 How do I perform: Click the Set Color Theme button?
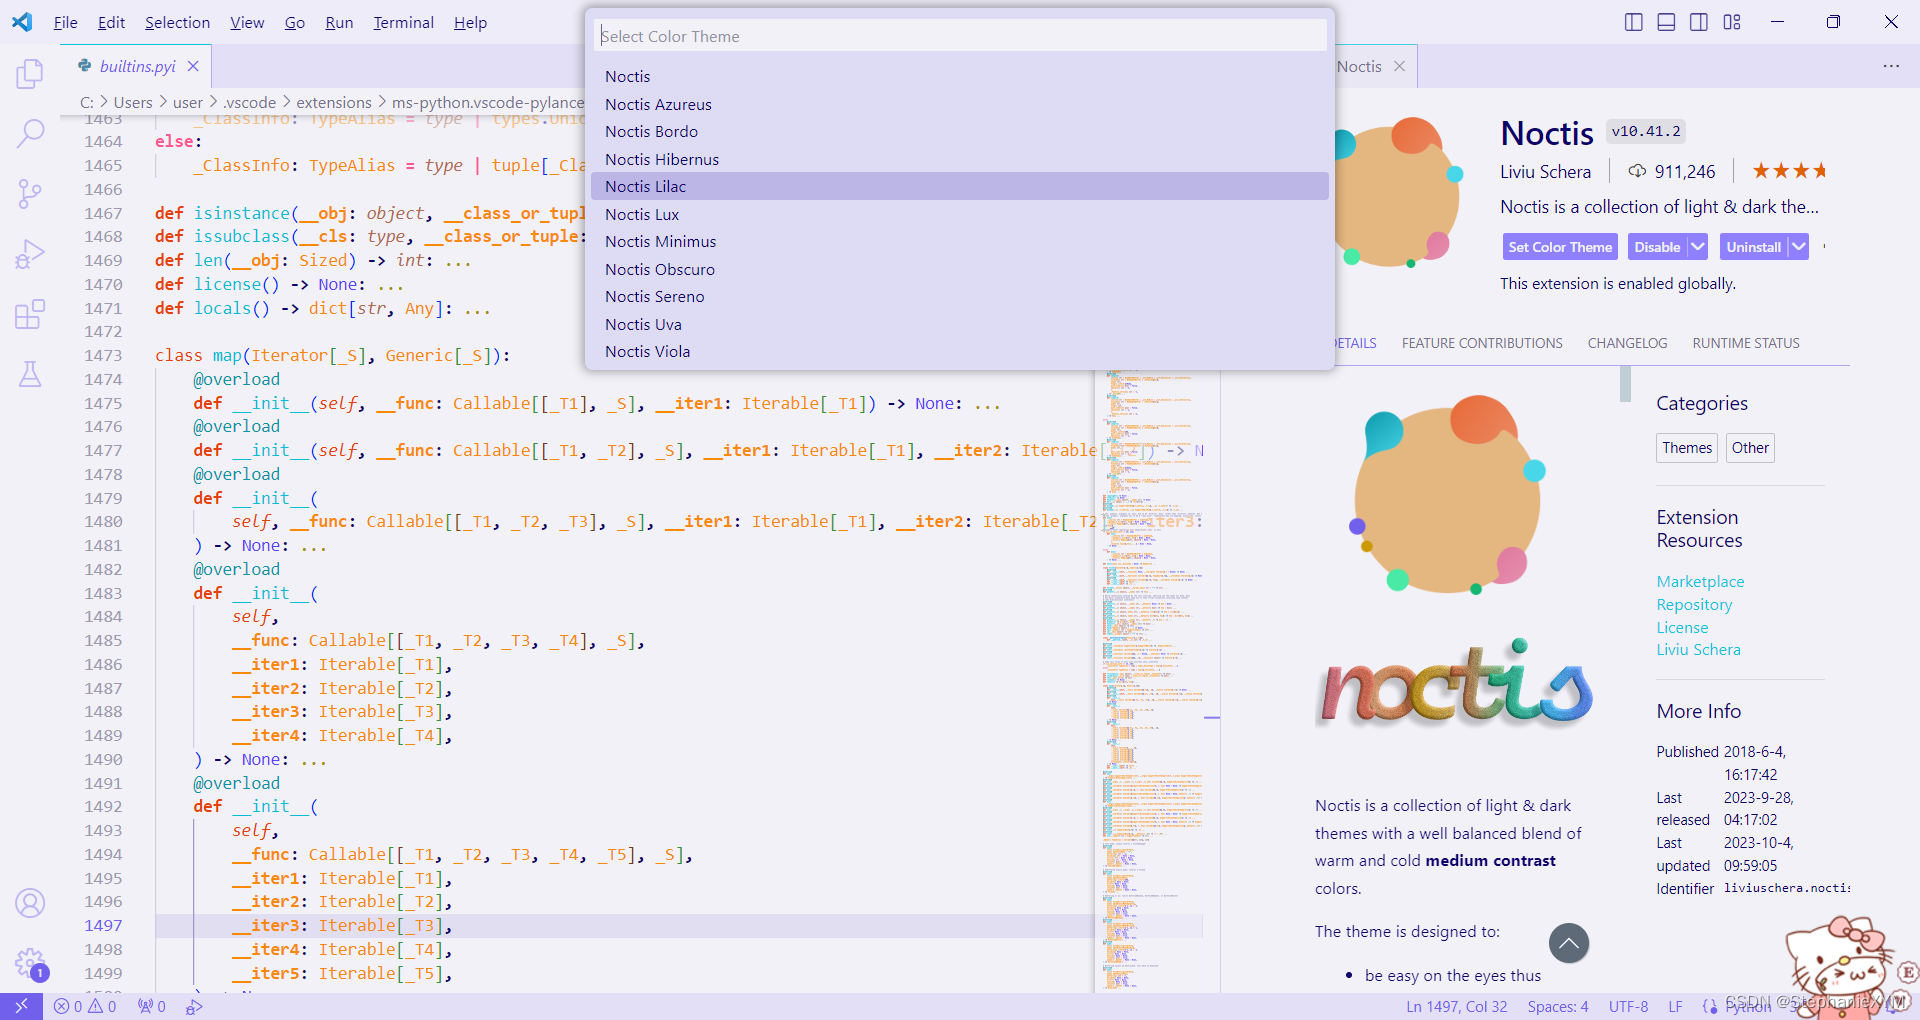click(x=1560, y=247)
